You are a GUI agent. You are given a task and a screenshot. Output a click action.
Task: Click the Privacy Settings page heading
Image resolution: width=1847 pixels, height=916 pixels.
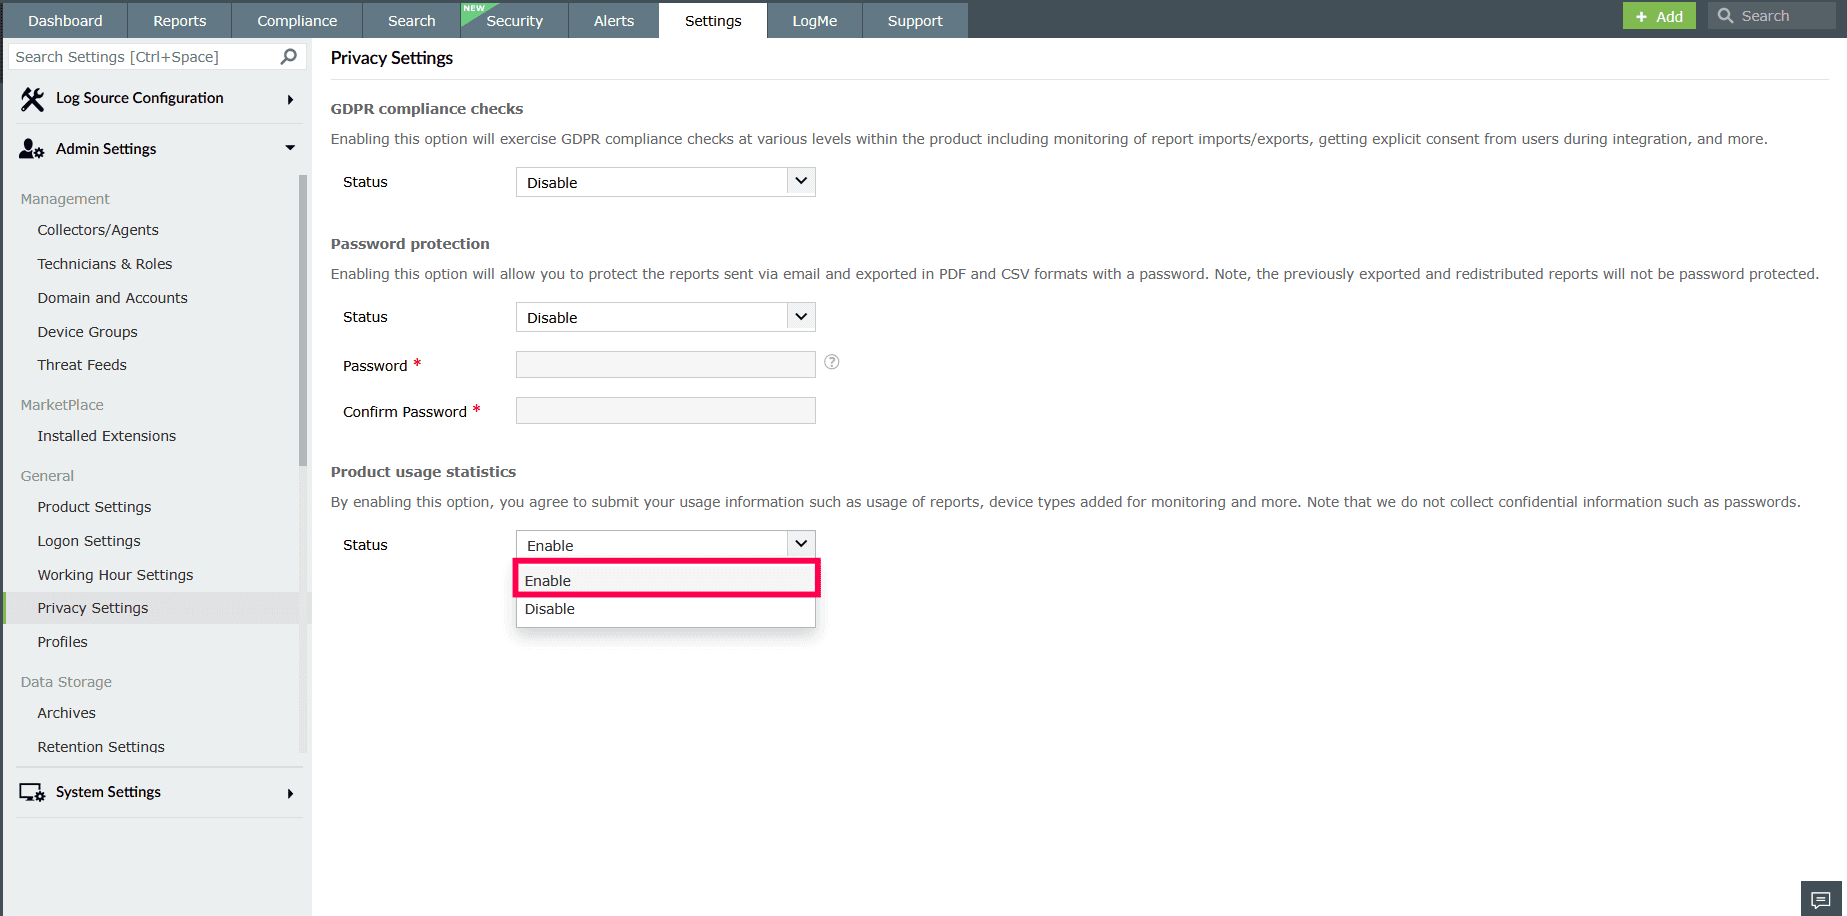coord(392,58)
